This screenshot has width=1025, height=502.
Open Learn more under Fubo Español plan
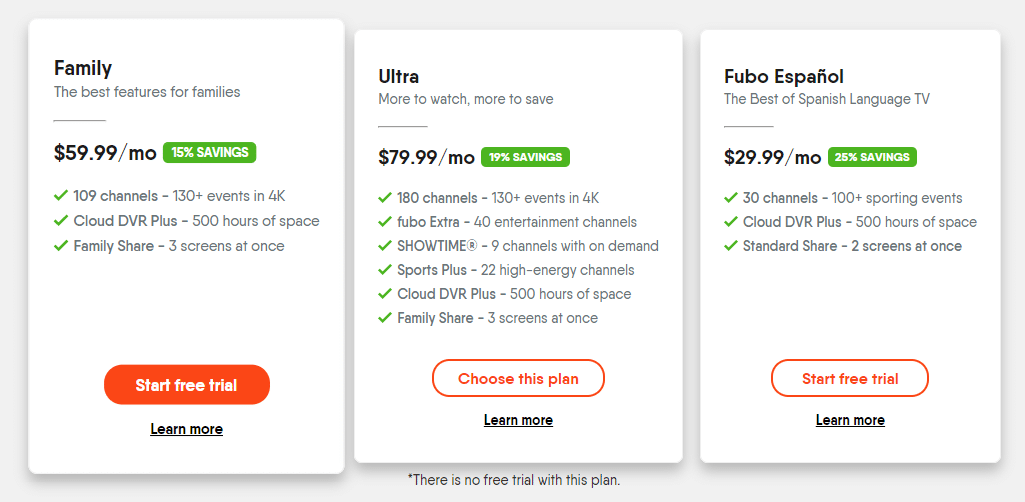click(x=850, y=420)
